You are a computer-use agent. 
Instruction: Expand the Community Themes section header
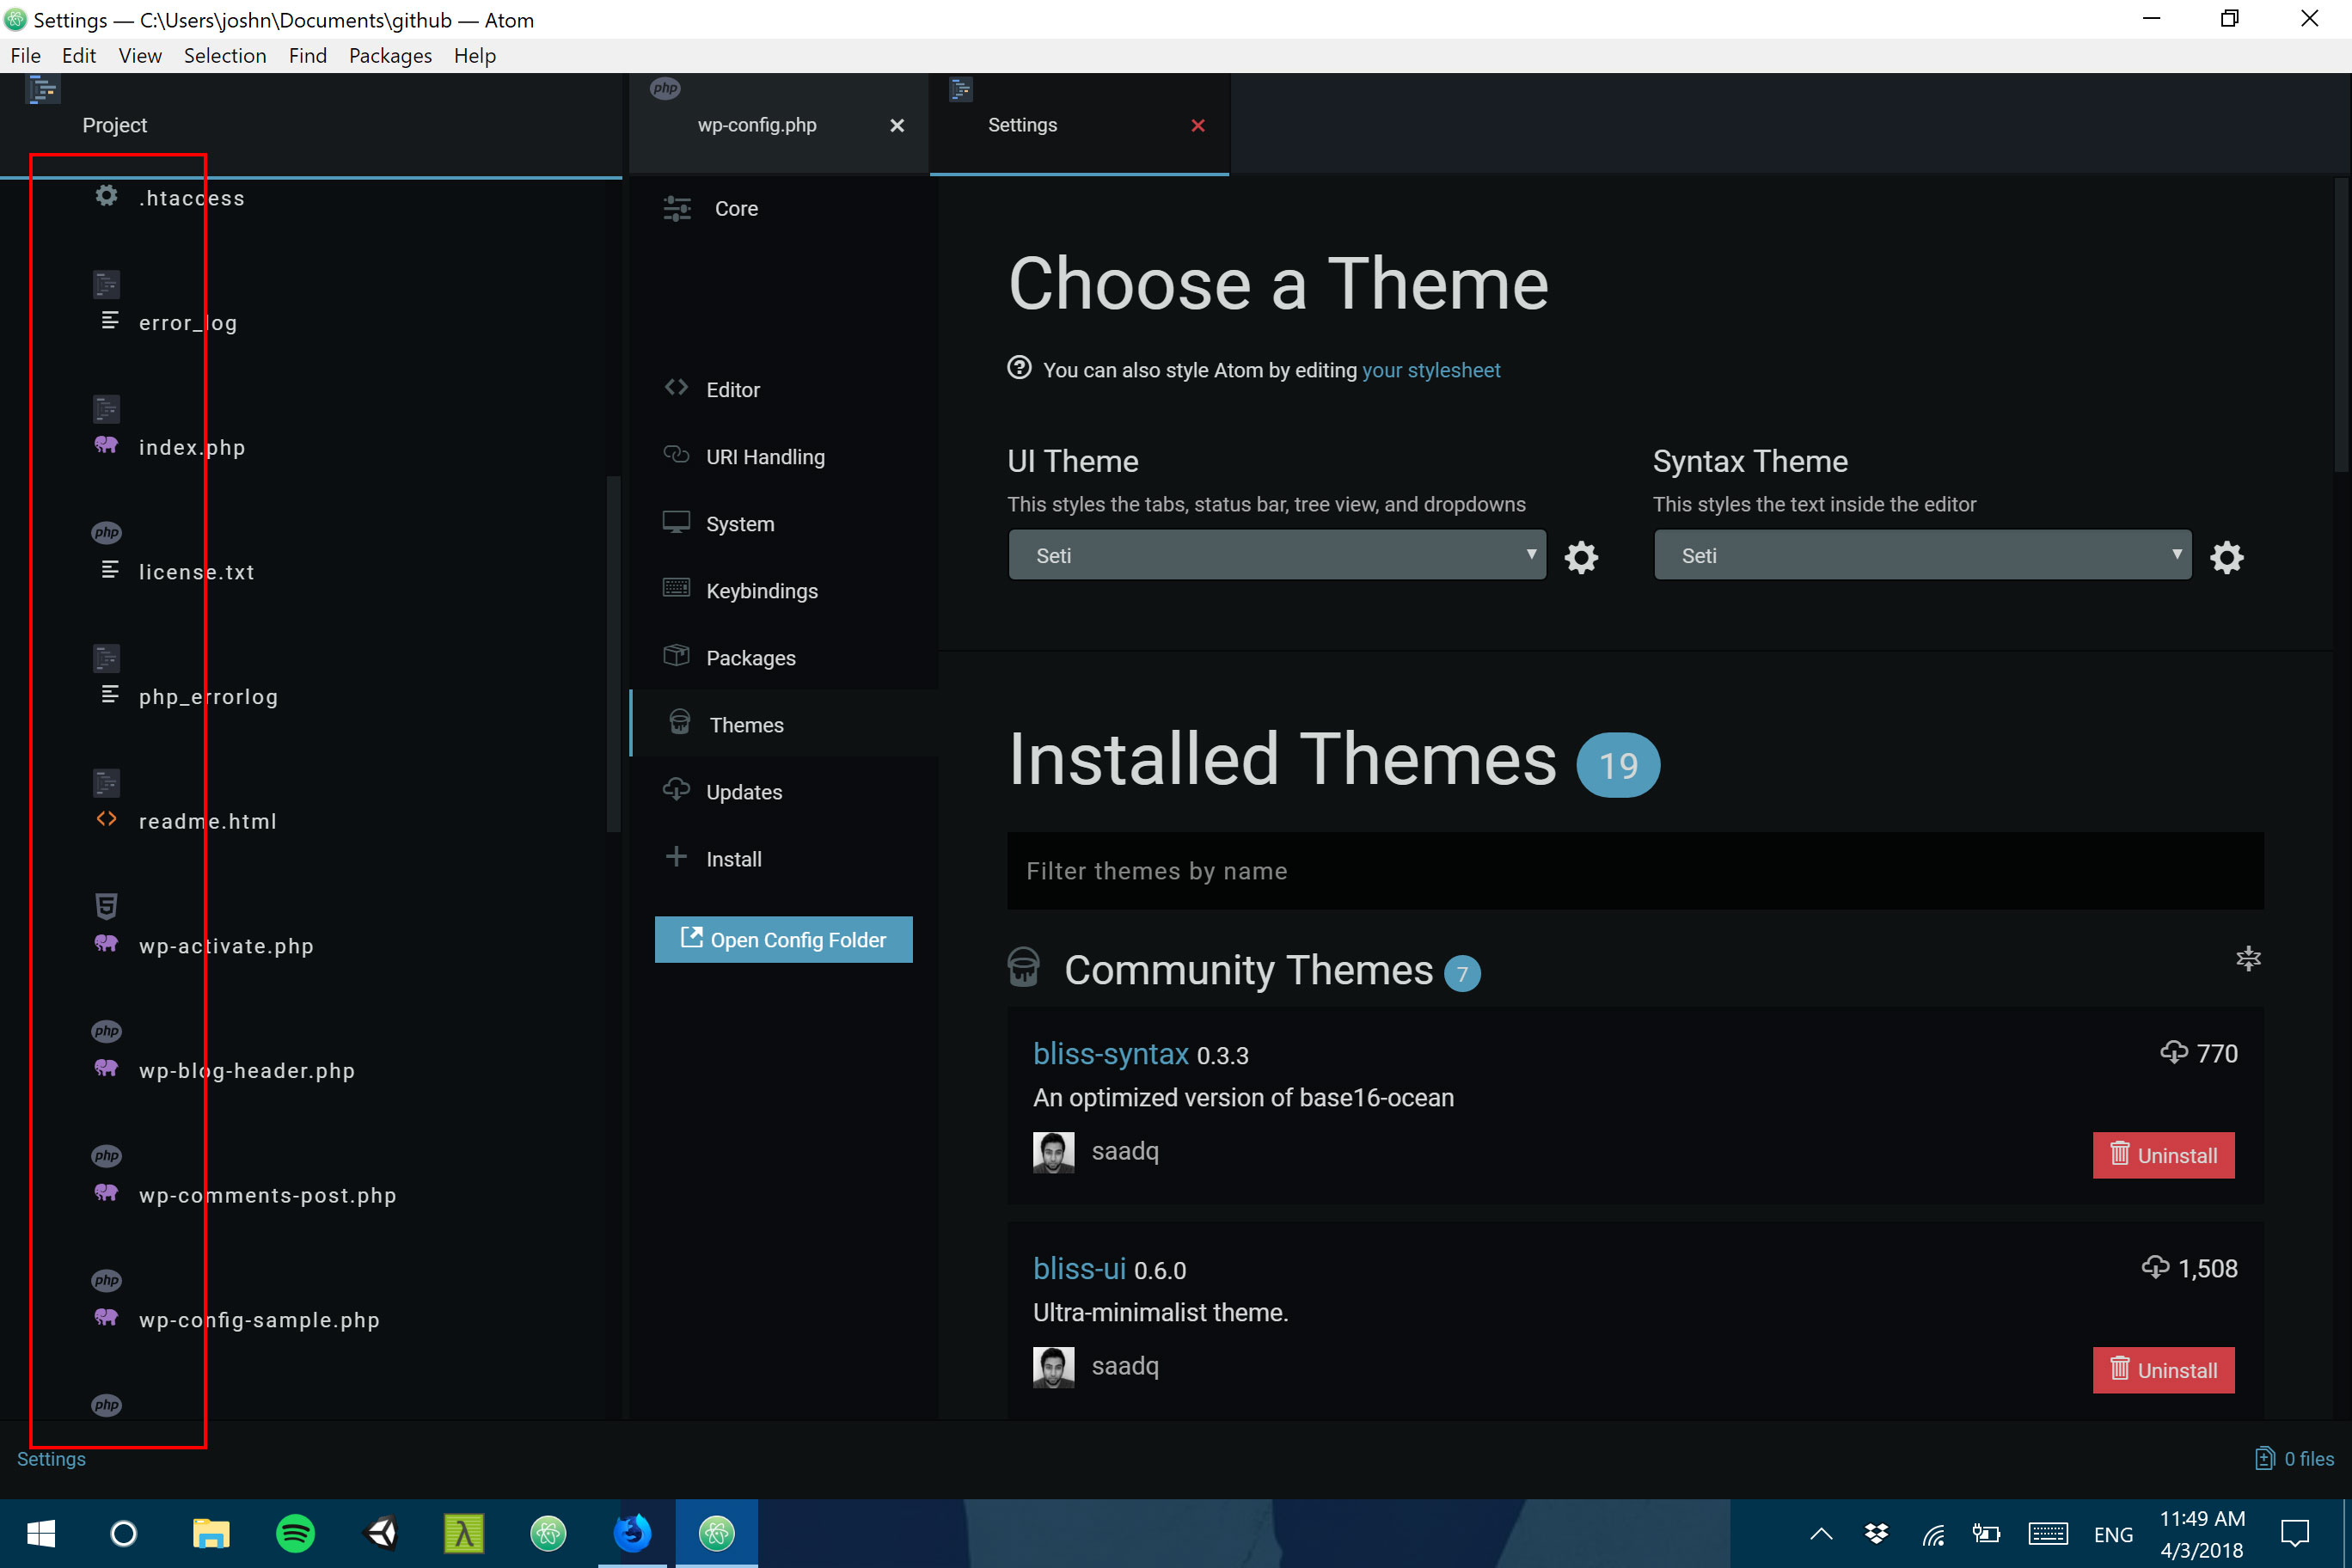click(x=1248, y=970)
